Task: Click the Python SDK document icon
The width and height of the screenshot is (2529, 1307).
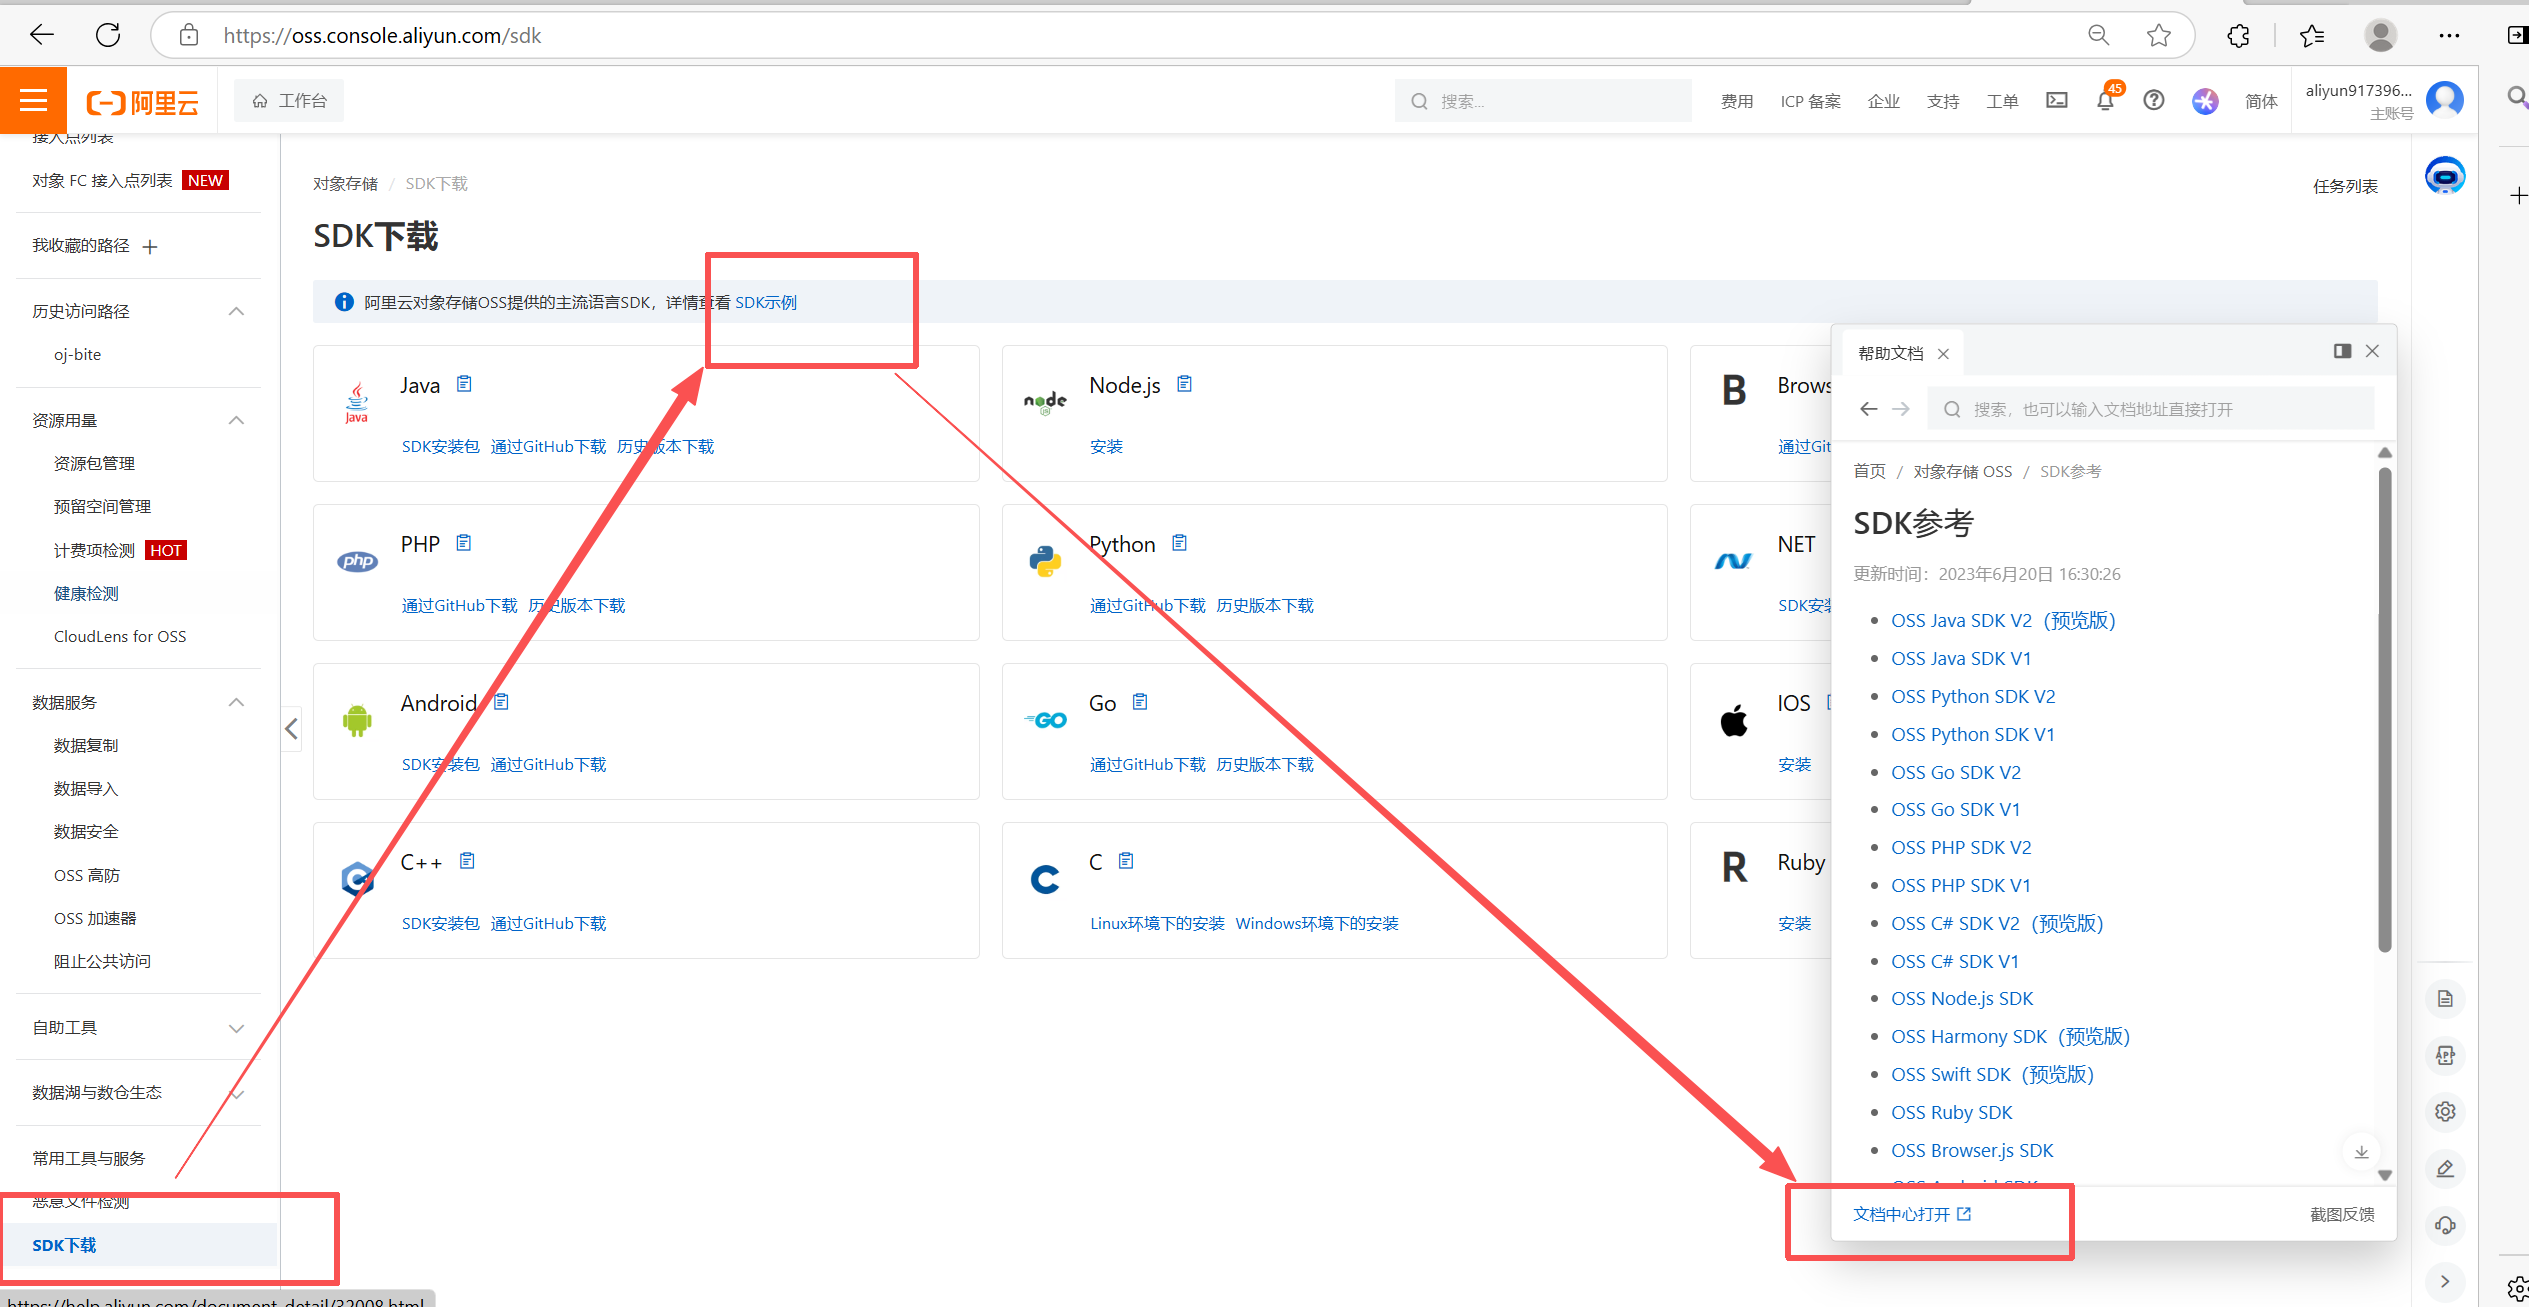Action: [1180, 543]
